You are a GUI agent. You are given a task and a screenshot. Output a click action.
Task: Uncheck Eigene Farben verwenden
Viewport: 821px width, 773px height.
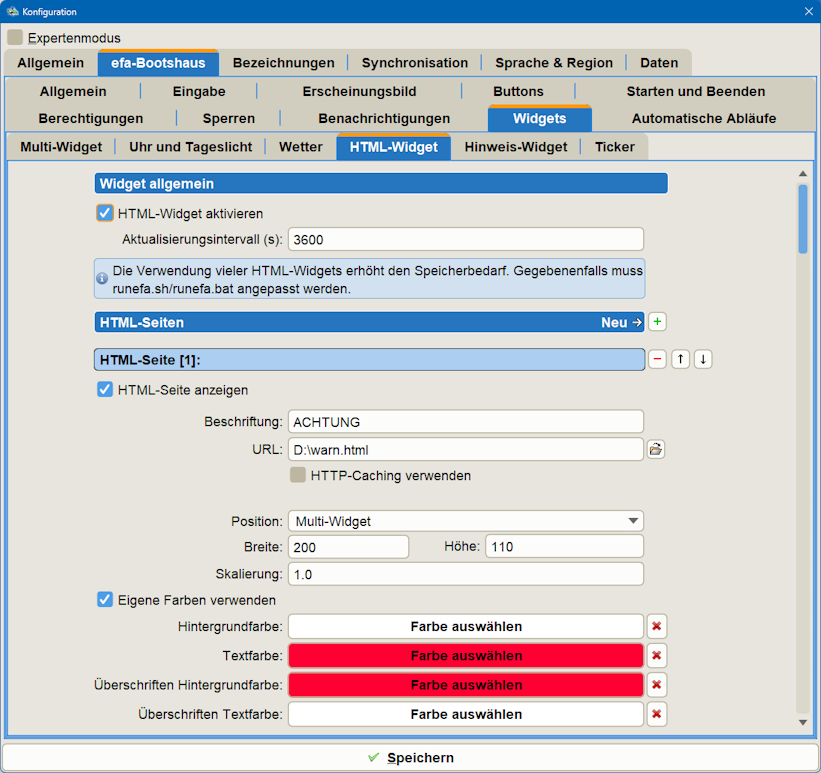coord(105,600)
